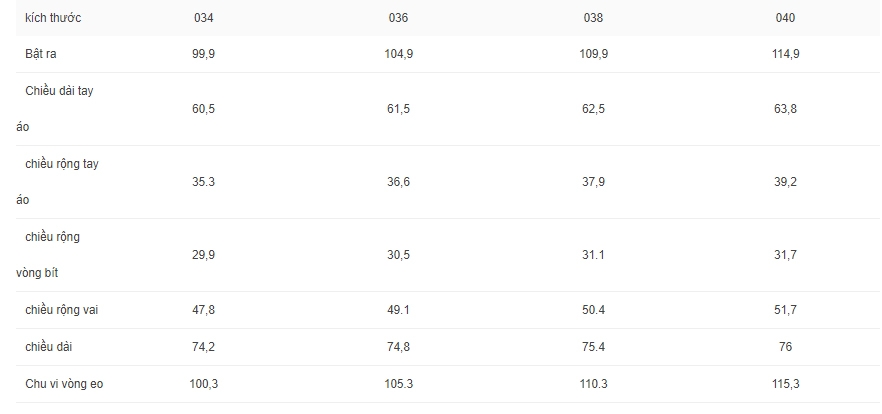The height and width of the screenshot is (414, 882).
Task: Click the value 114,9 under size 040
Action: click(786, 55)
